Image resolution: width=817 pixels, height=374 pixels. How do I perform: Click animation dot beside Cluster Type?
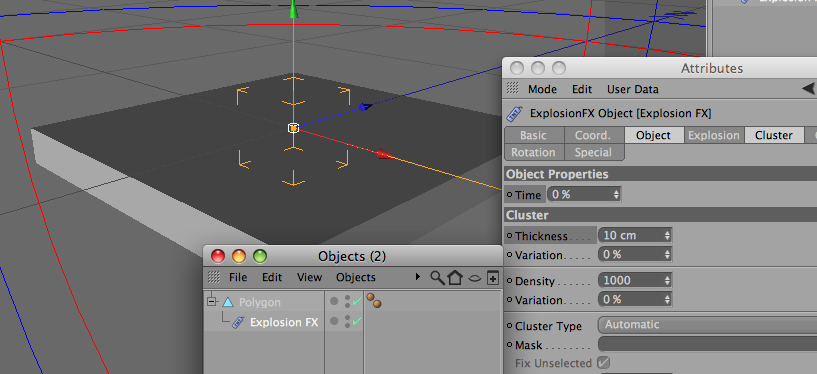coord(510,326)
